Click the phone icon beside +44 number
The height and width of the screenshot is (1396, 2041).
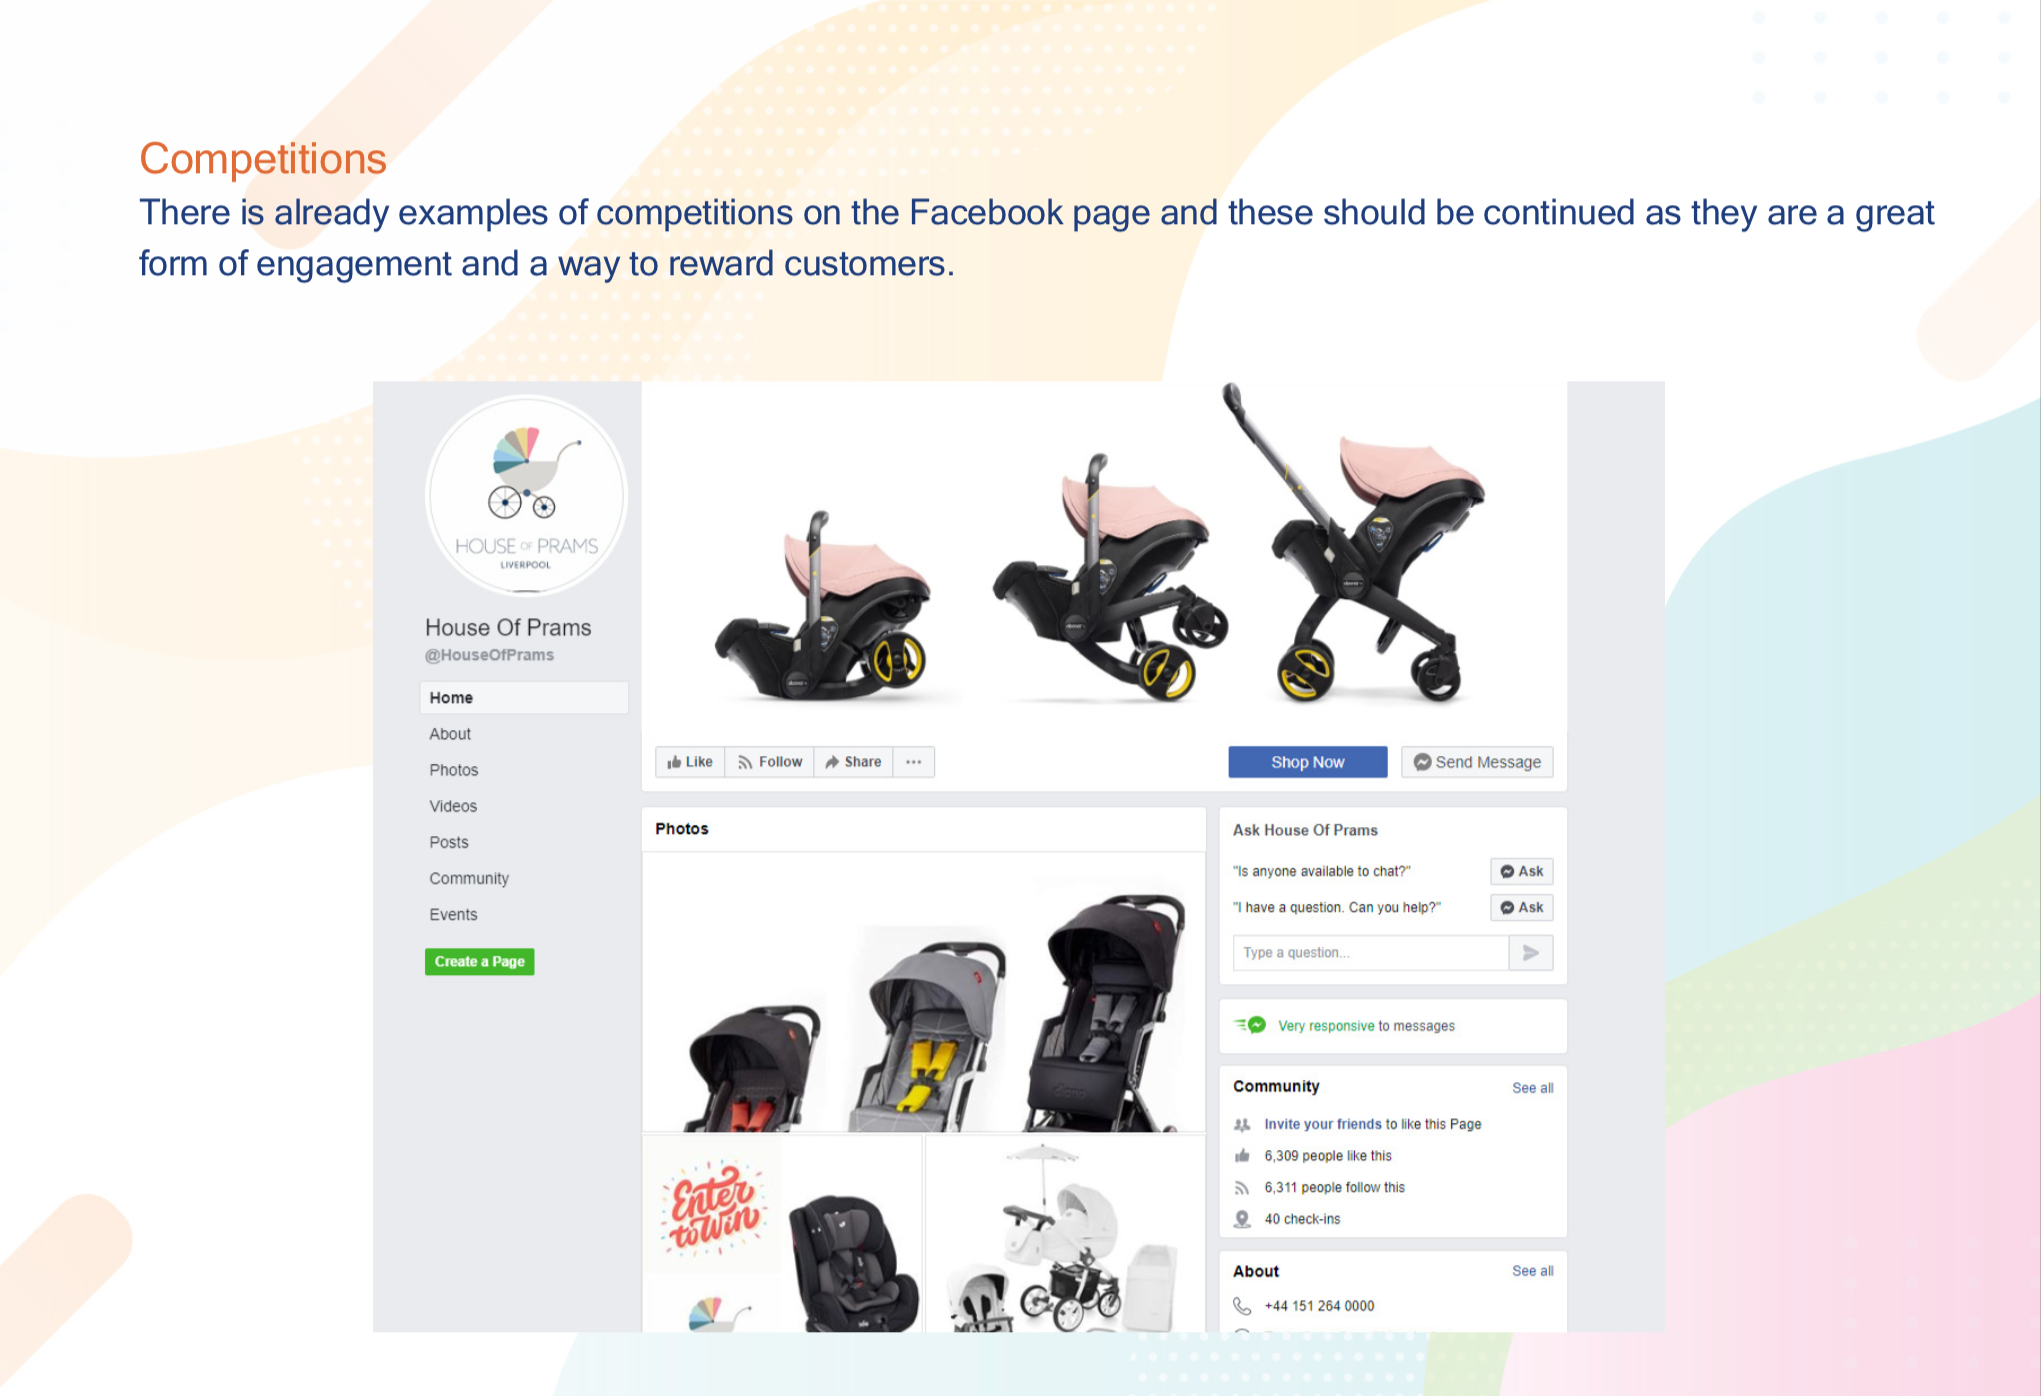(1242, 1306)
